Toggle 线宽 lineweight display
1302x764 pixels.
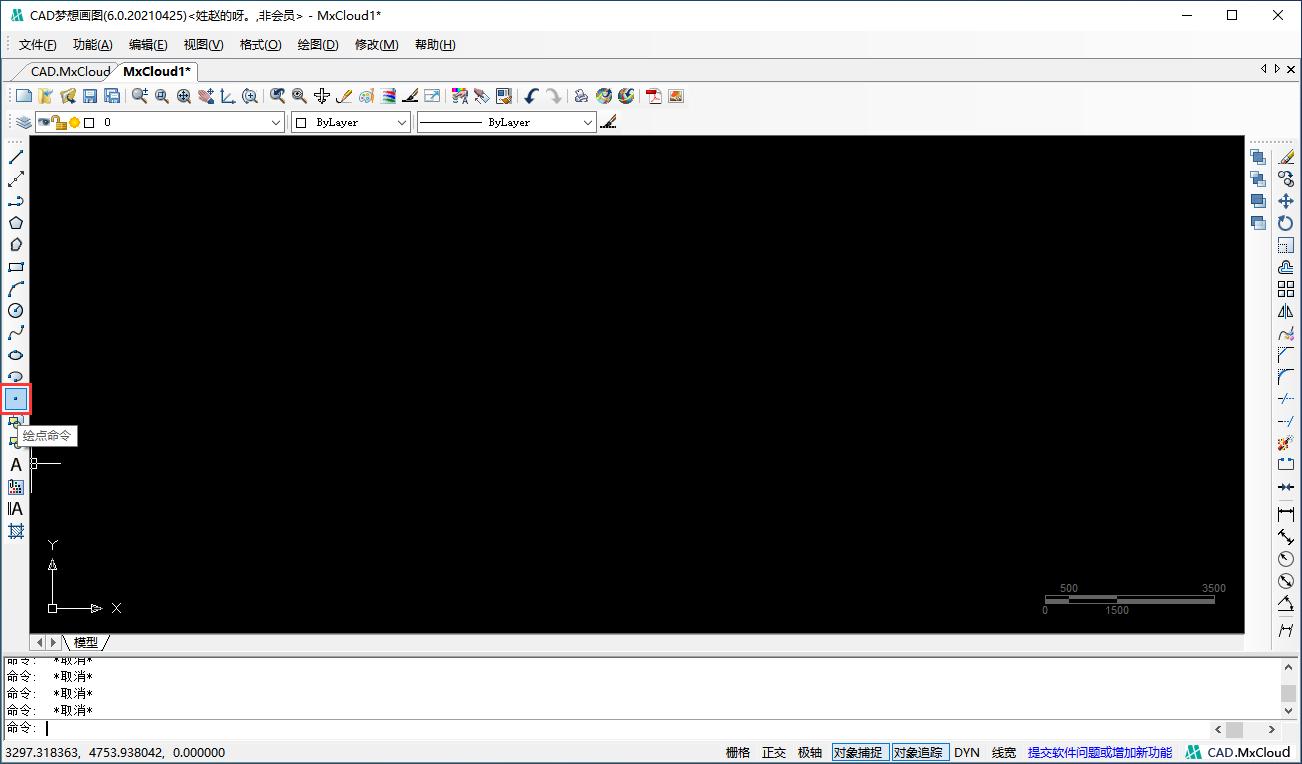(1004, 753)
